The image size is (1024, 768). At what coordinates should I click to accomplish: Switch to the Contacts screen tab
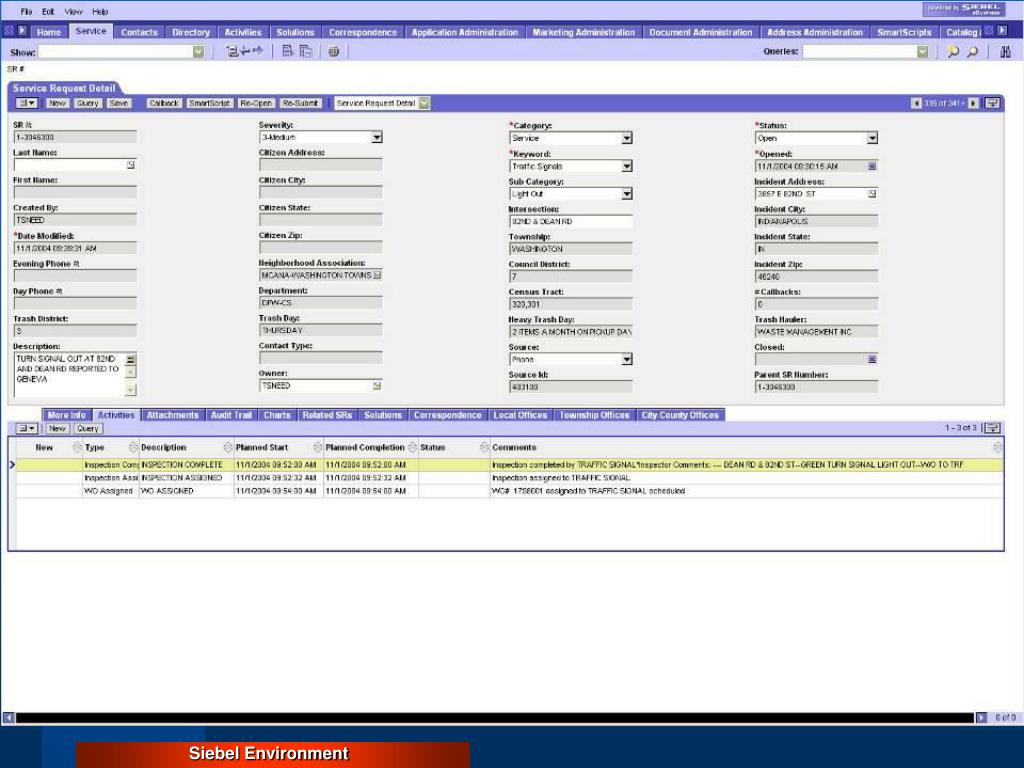139,32
